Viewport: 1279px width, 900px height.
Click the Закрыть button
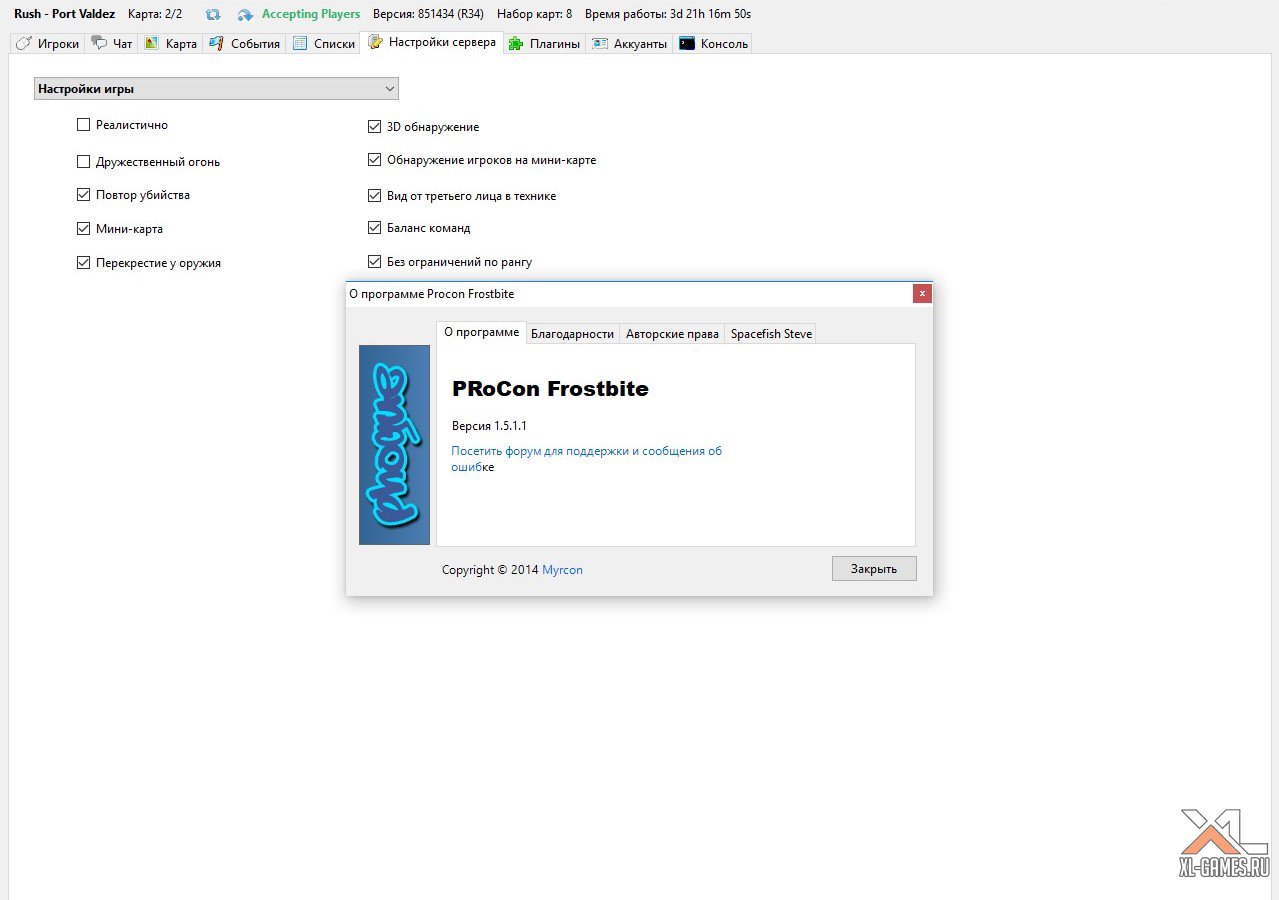[874, 568]
